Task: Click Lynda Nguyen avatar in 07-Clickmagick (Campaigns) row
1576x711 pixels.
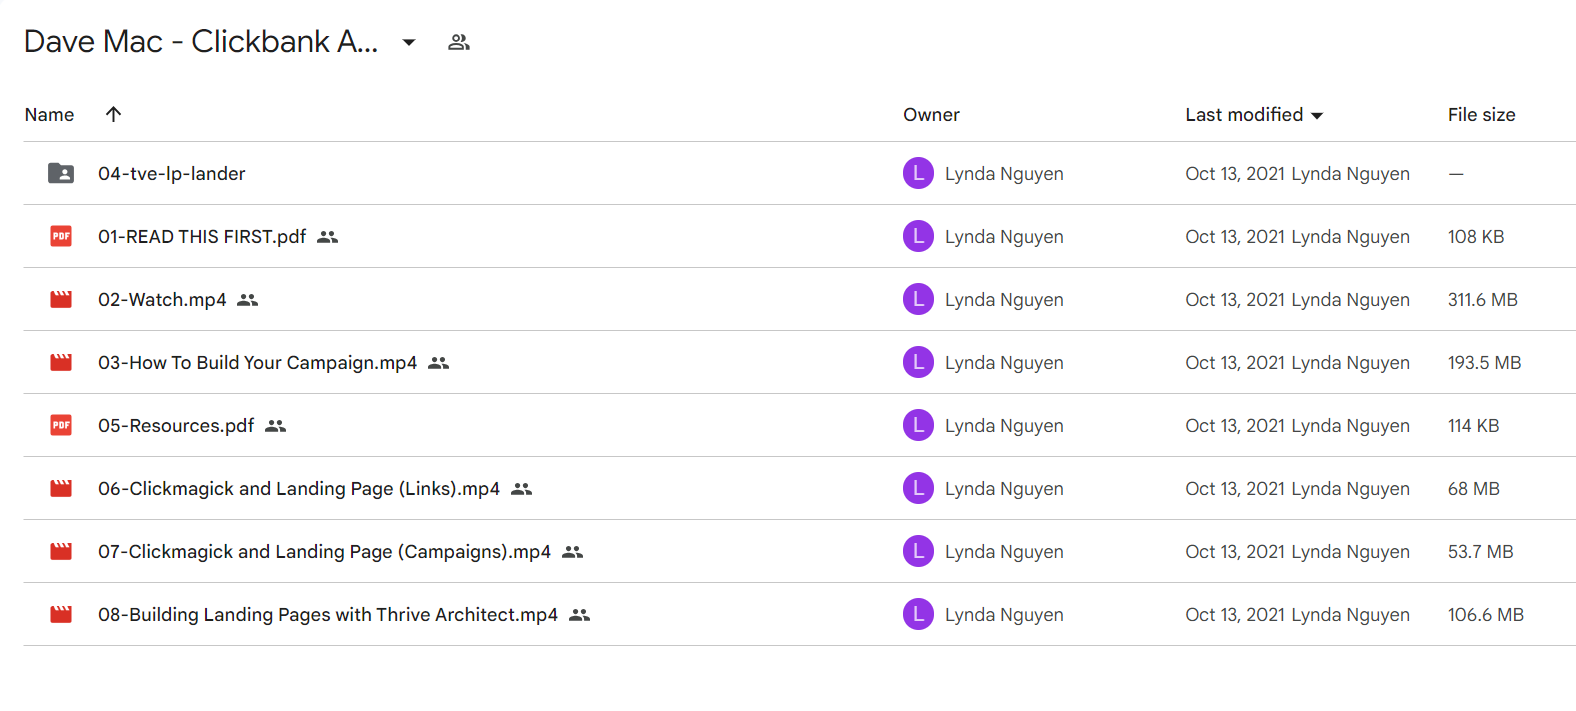Action: [918, 551]
